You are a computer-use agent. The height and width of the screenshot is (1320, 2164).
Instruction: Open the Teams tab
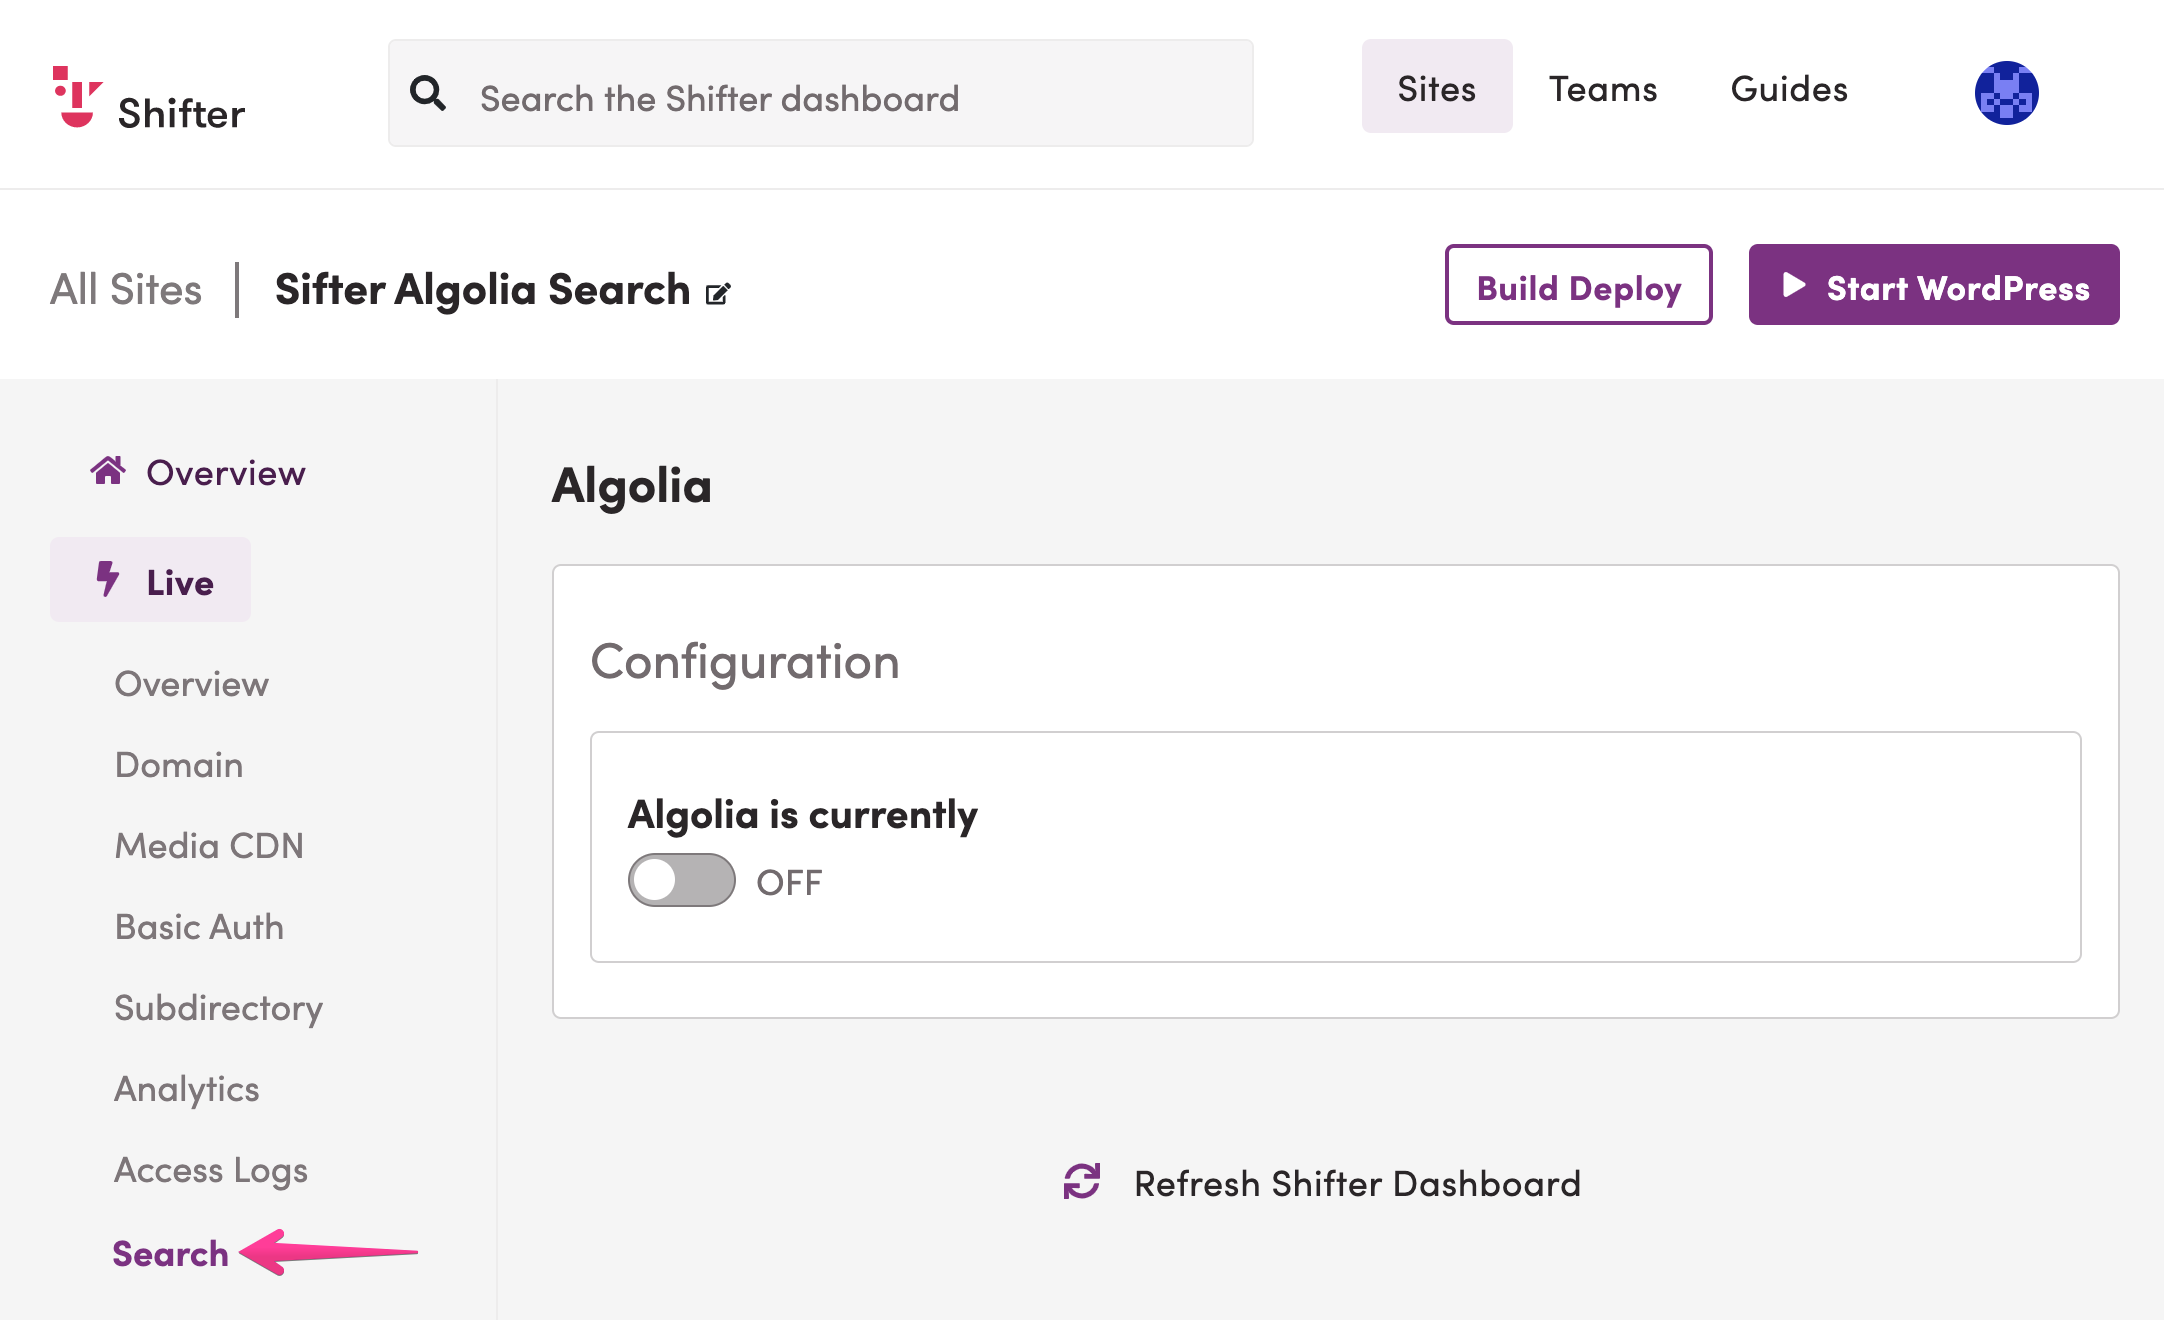pos(1603,88)
